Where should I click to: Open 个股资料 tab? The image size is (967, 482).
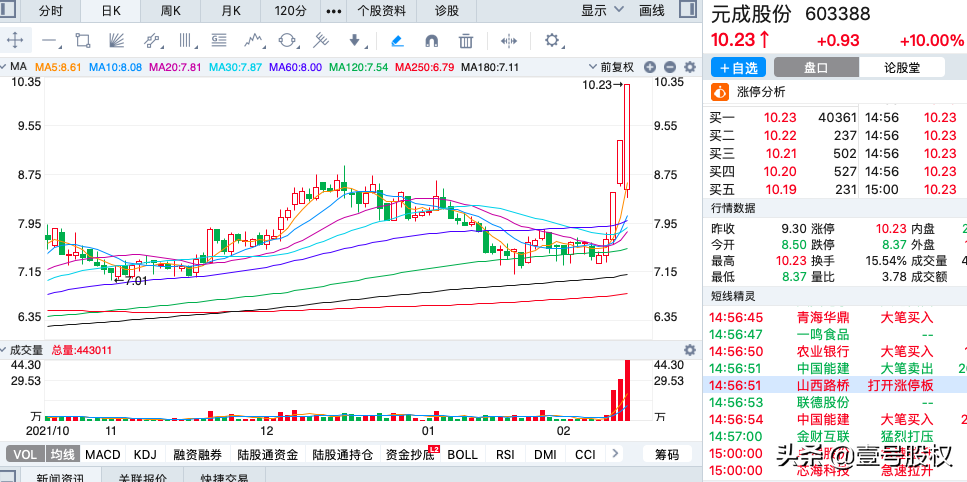point(382,10)
